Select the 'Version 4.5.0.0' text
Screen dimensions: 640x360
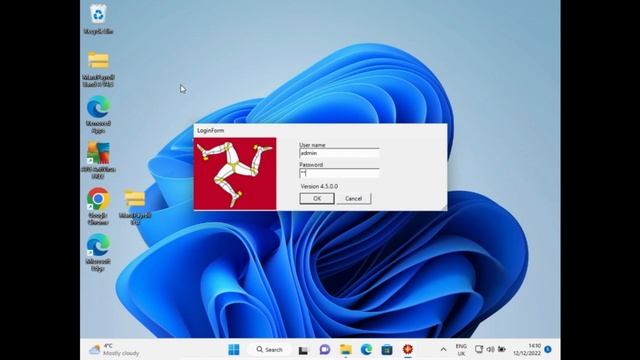pyautogui.click(x=319, y=186)
